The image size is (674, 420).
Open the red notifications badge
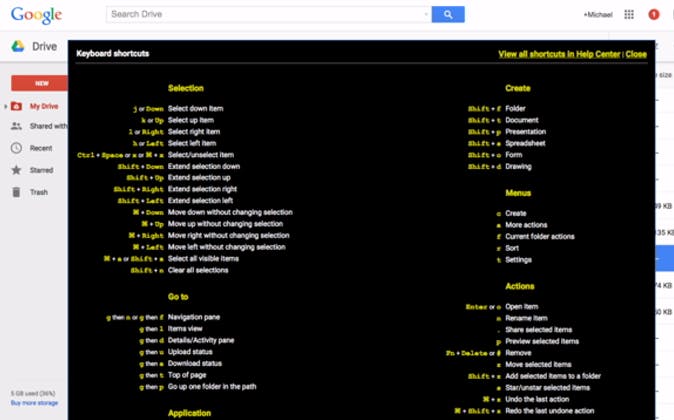(654, 15)
